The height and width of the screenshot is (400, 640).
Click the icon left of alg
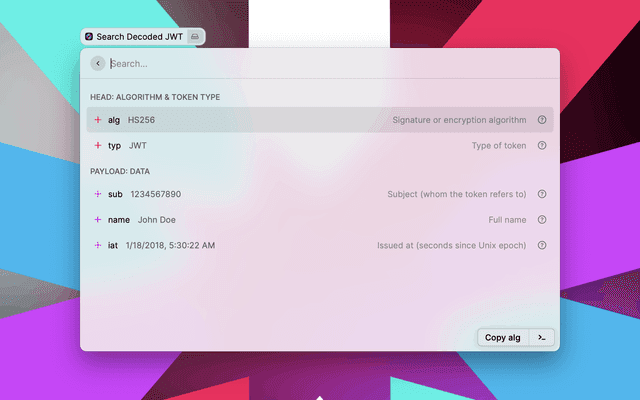point(98,120)
